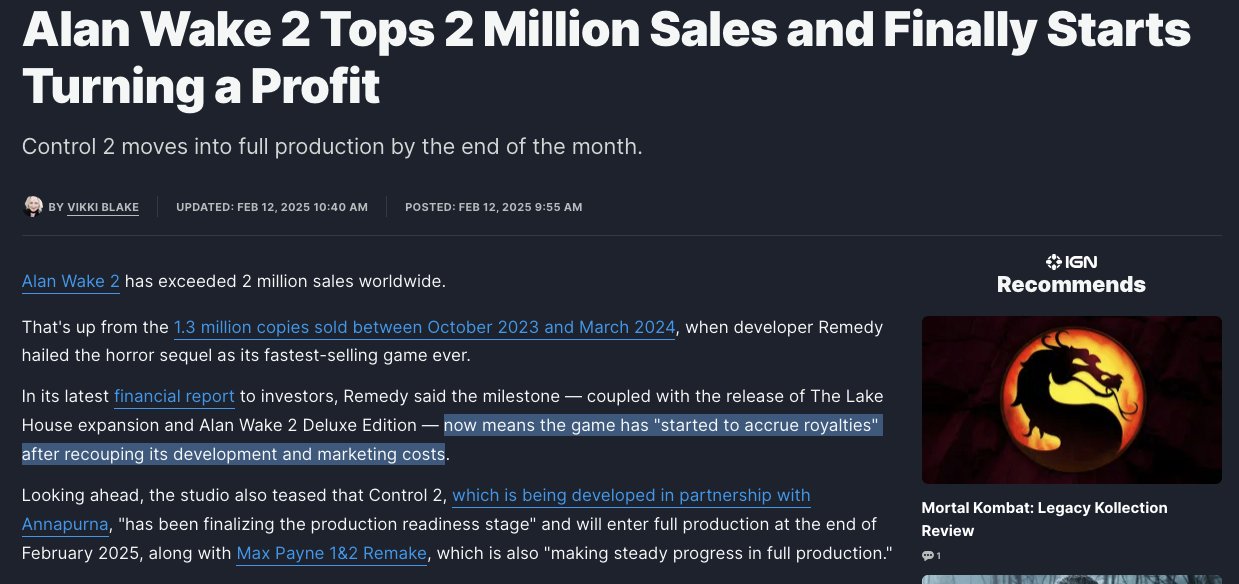Follow the 'Alan Wake 2' hyperlink
1239x584 pixels.
click(x=71, y=281)
